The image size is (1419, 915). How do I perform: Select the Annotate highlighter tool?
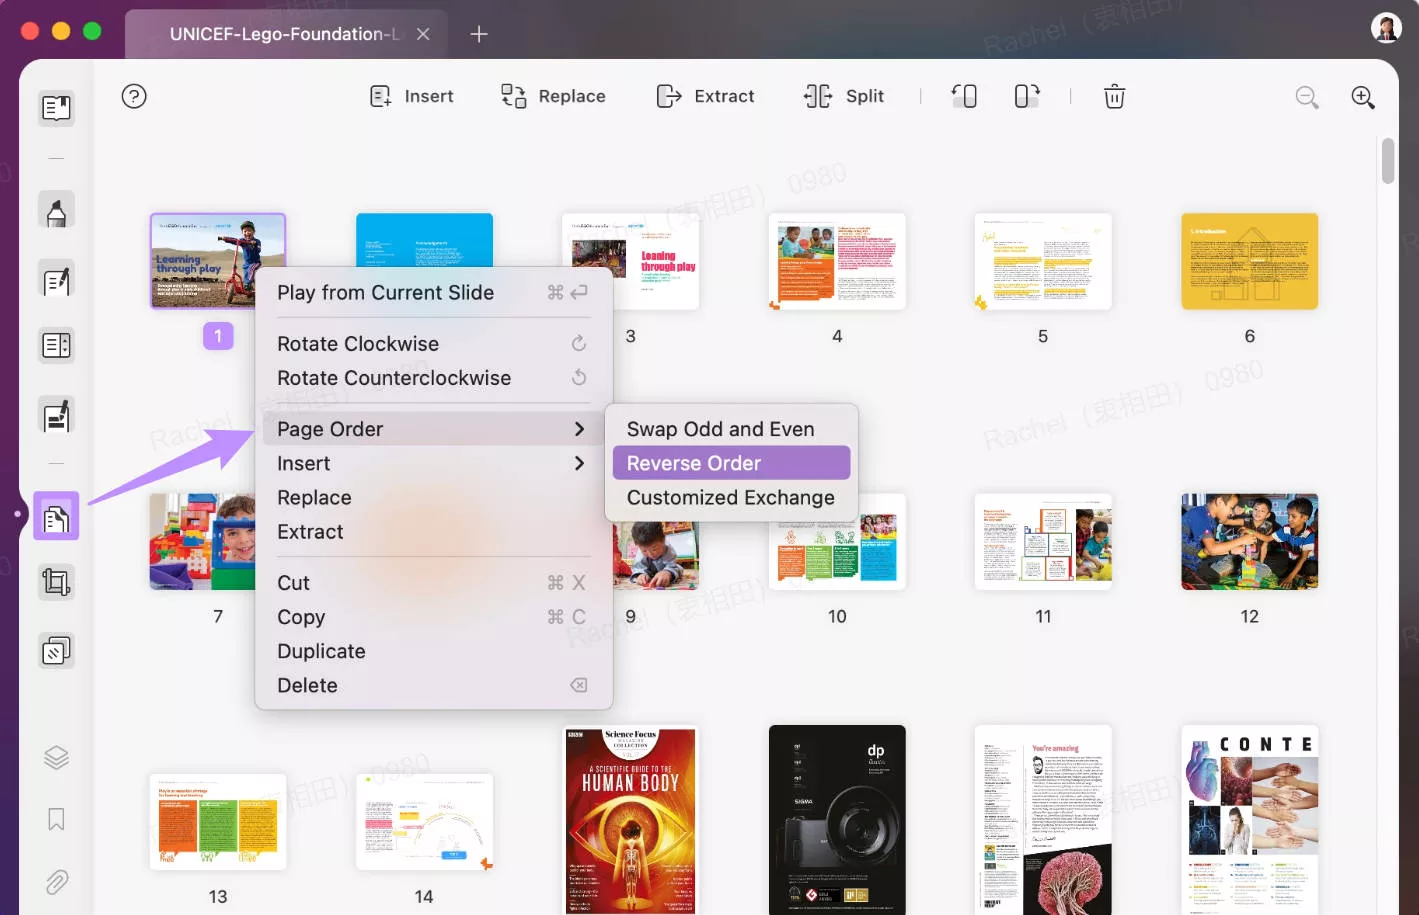55,210
